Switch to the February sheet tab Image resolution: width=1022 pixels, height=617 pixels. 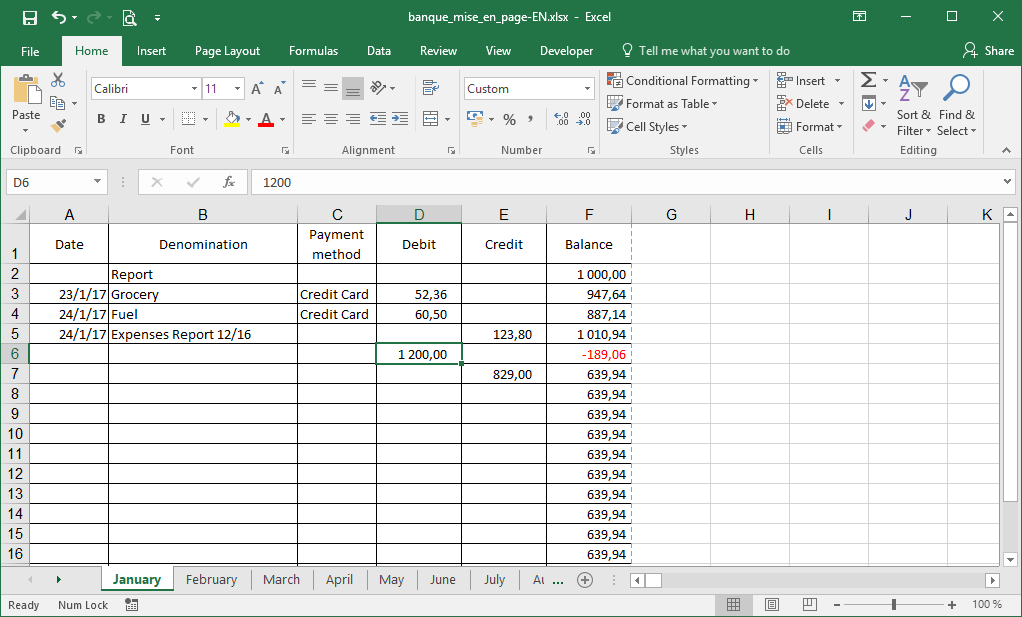211,580
